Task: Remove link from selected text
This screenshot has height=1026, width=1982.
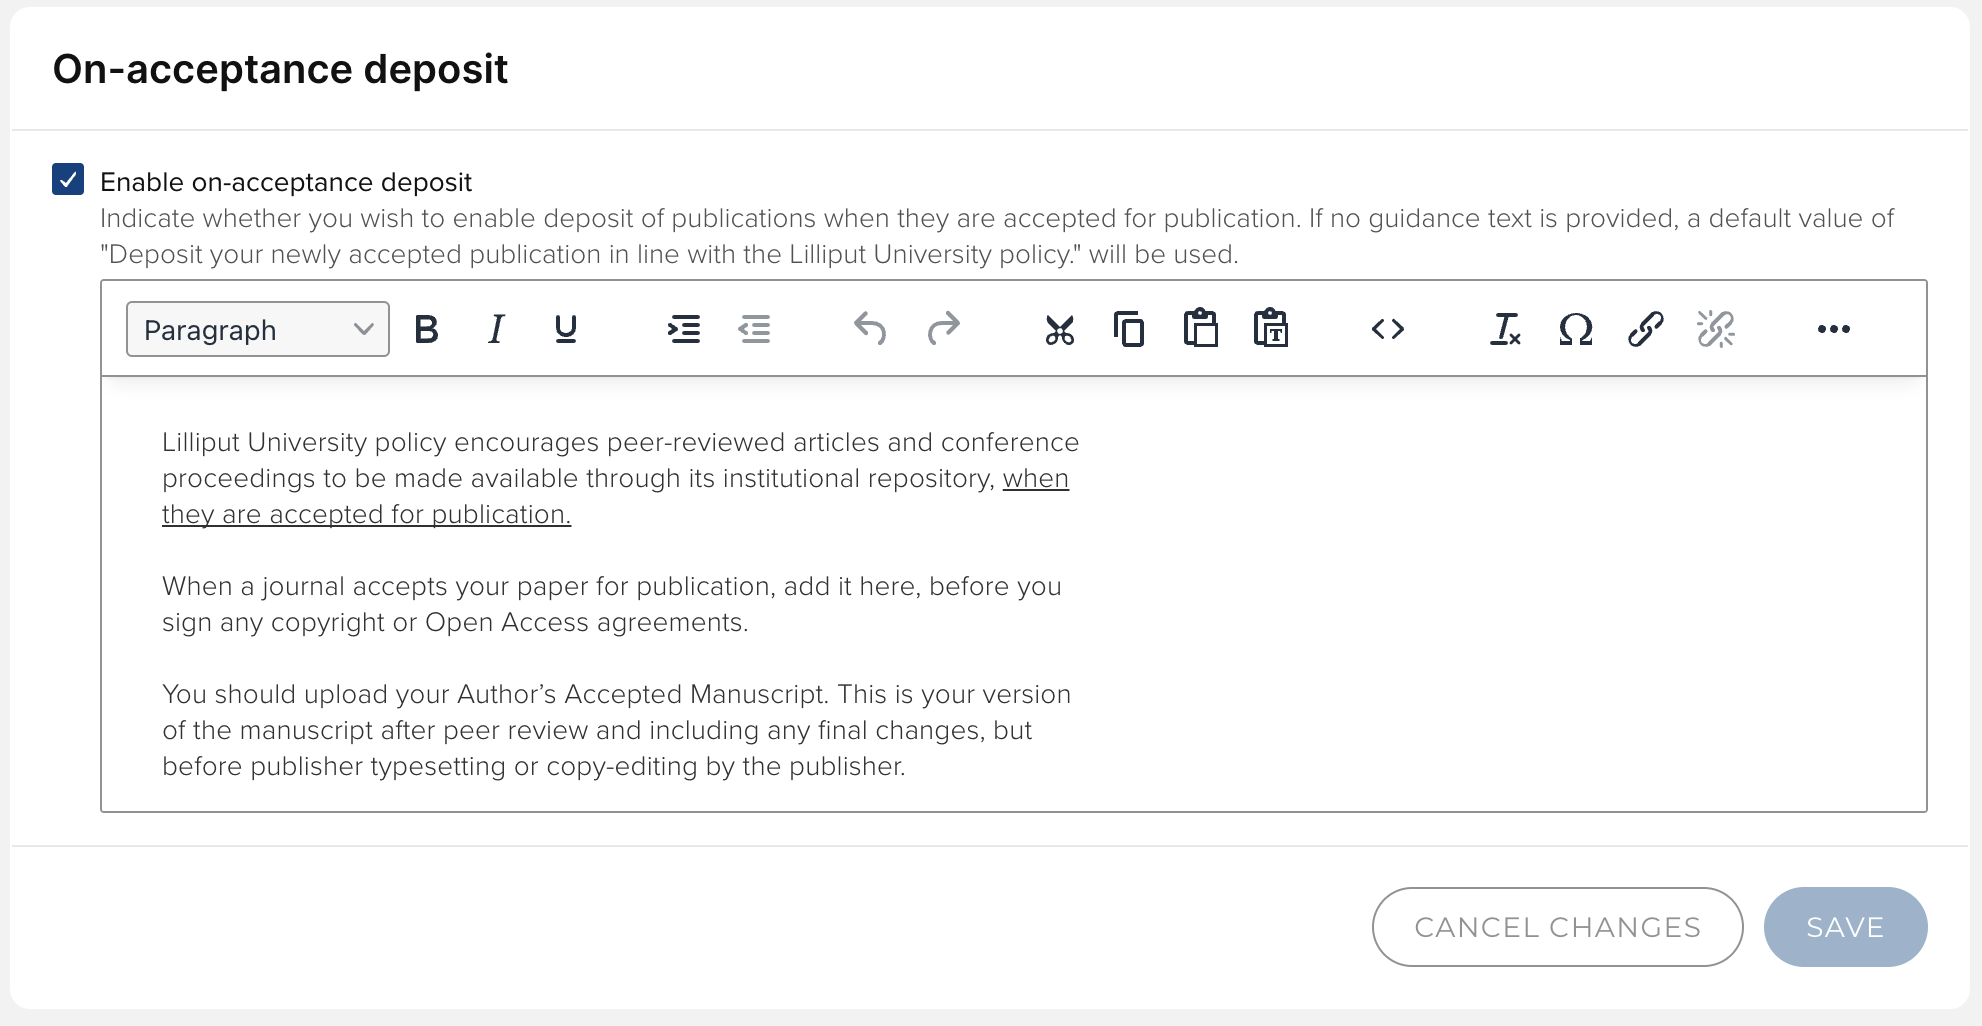Action: pos(1715,329)
